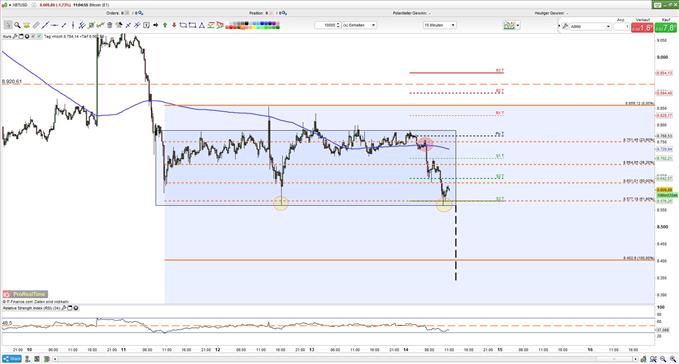Click the yellow layers tool icon
Screen dimensions: 679x364
coord(26,25)
